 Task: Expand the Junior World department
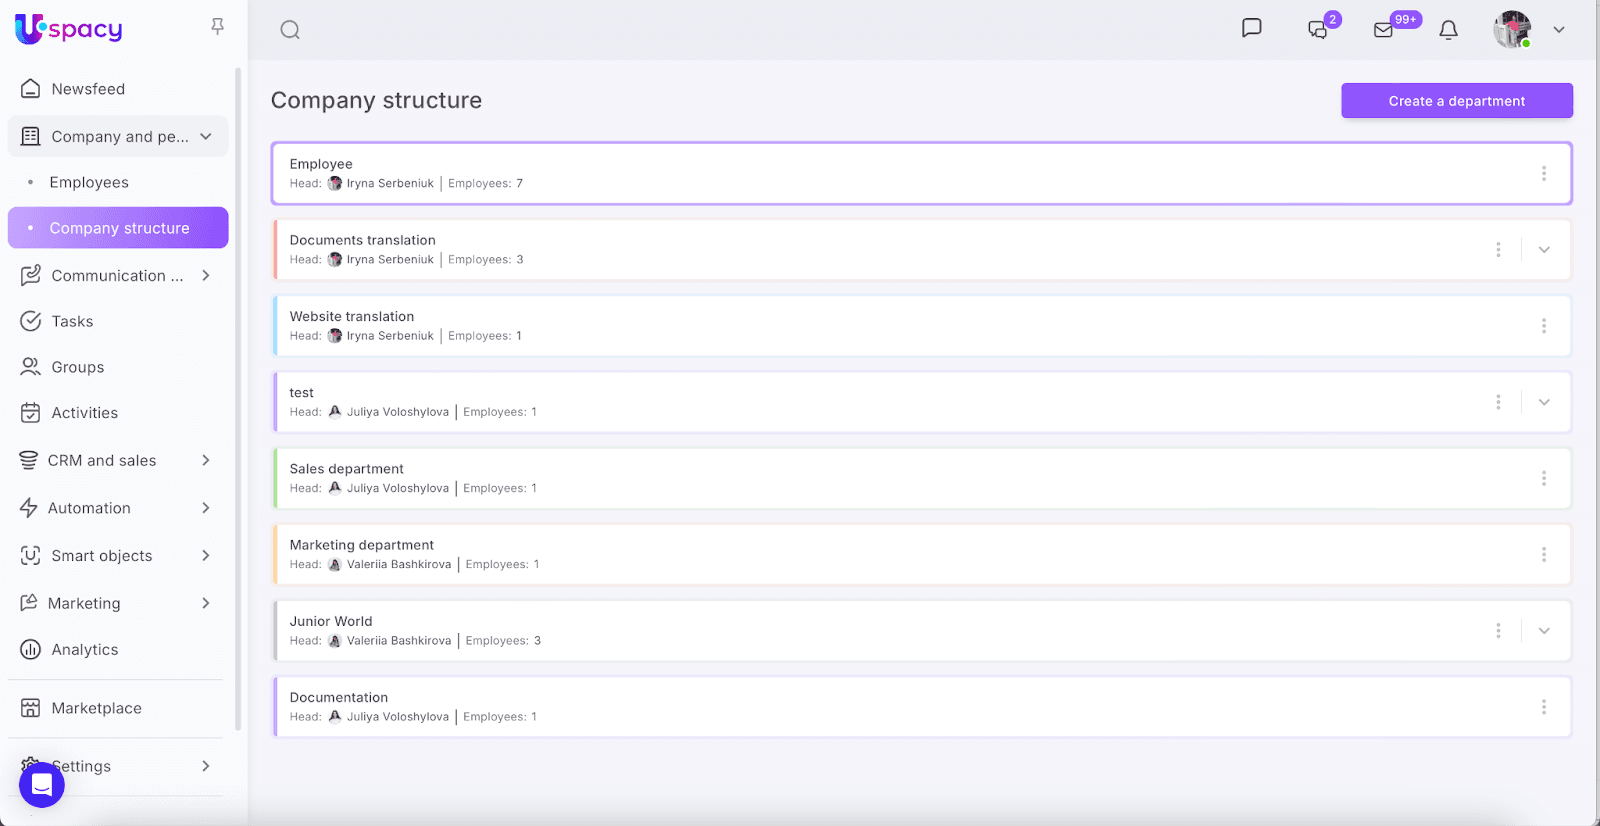point(1544,631)
